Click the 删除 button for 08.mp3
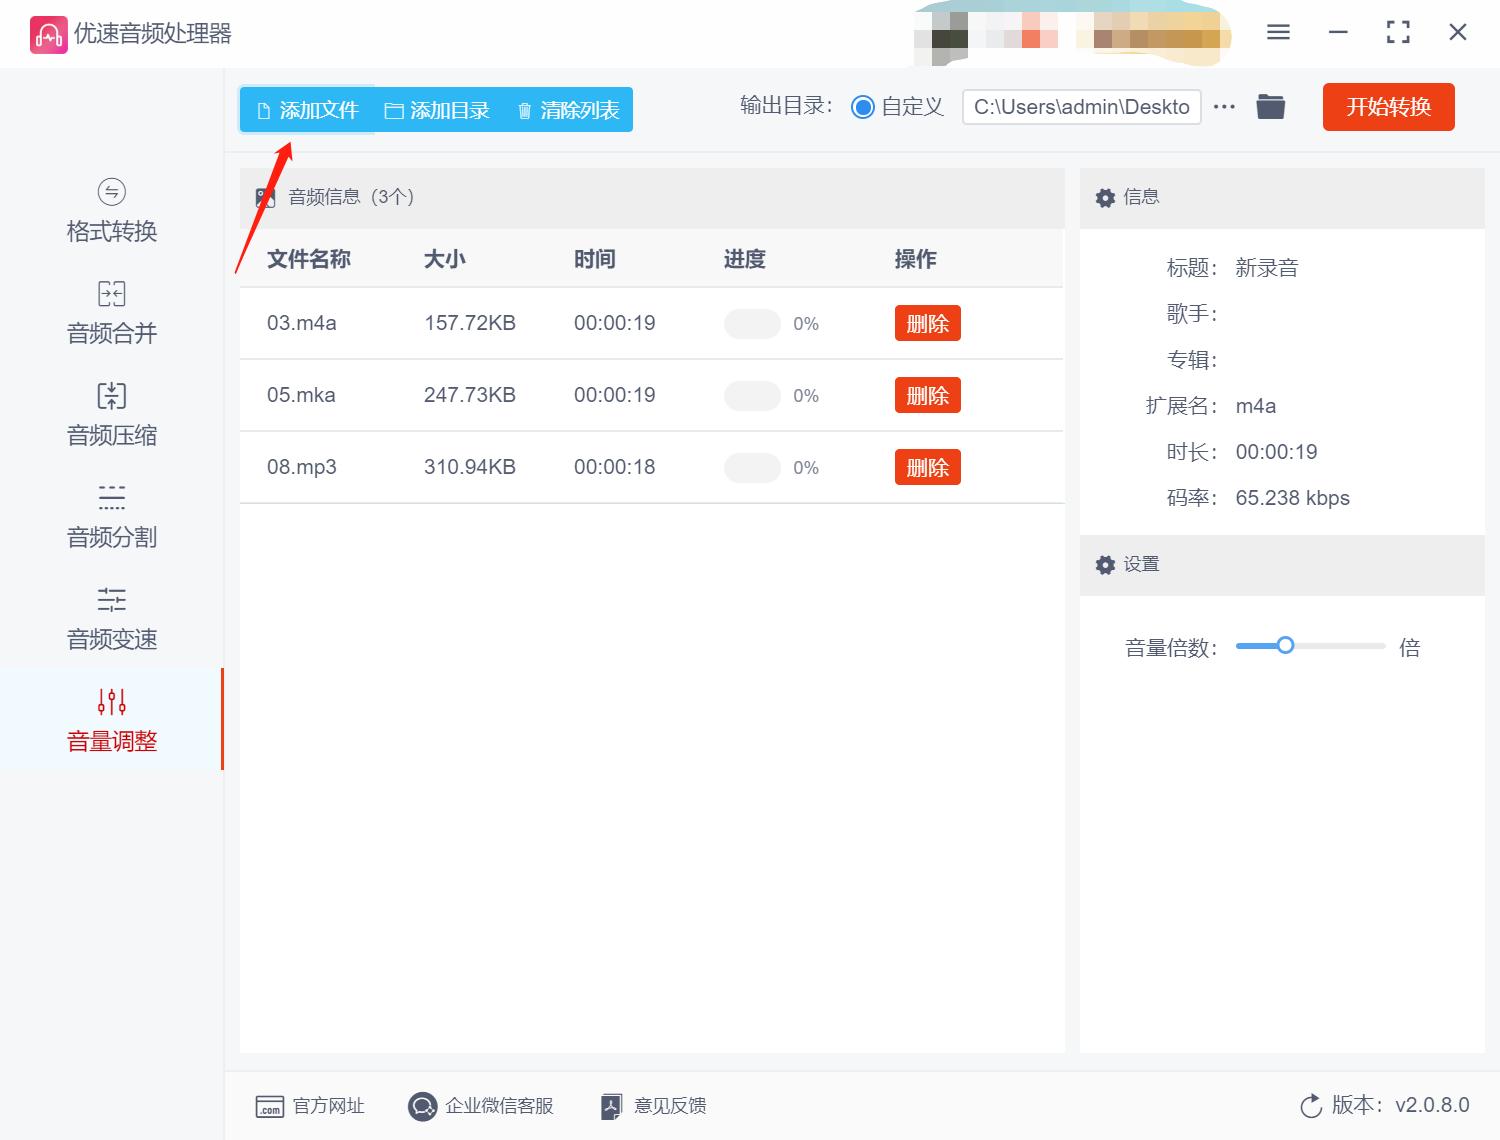Screen dimensions: 1500x1140 927,467
